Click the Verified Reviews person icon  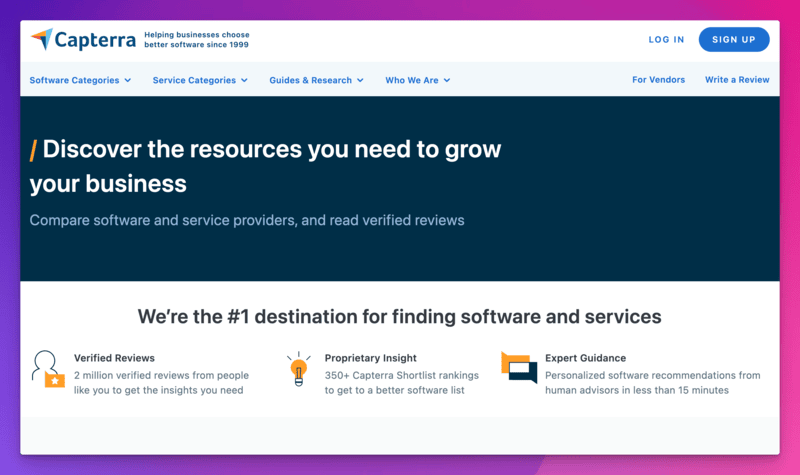tap(48, 369)
